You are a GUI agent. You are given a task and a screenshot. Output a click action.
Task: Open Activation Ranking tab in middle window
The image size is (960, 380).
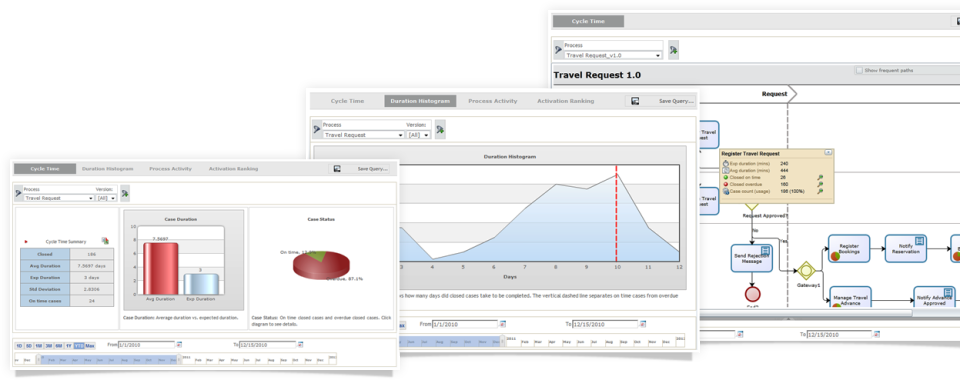[565, 101]
